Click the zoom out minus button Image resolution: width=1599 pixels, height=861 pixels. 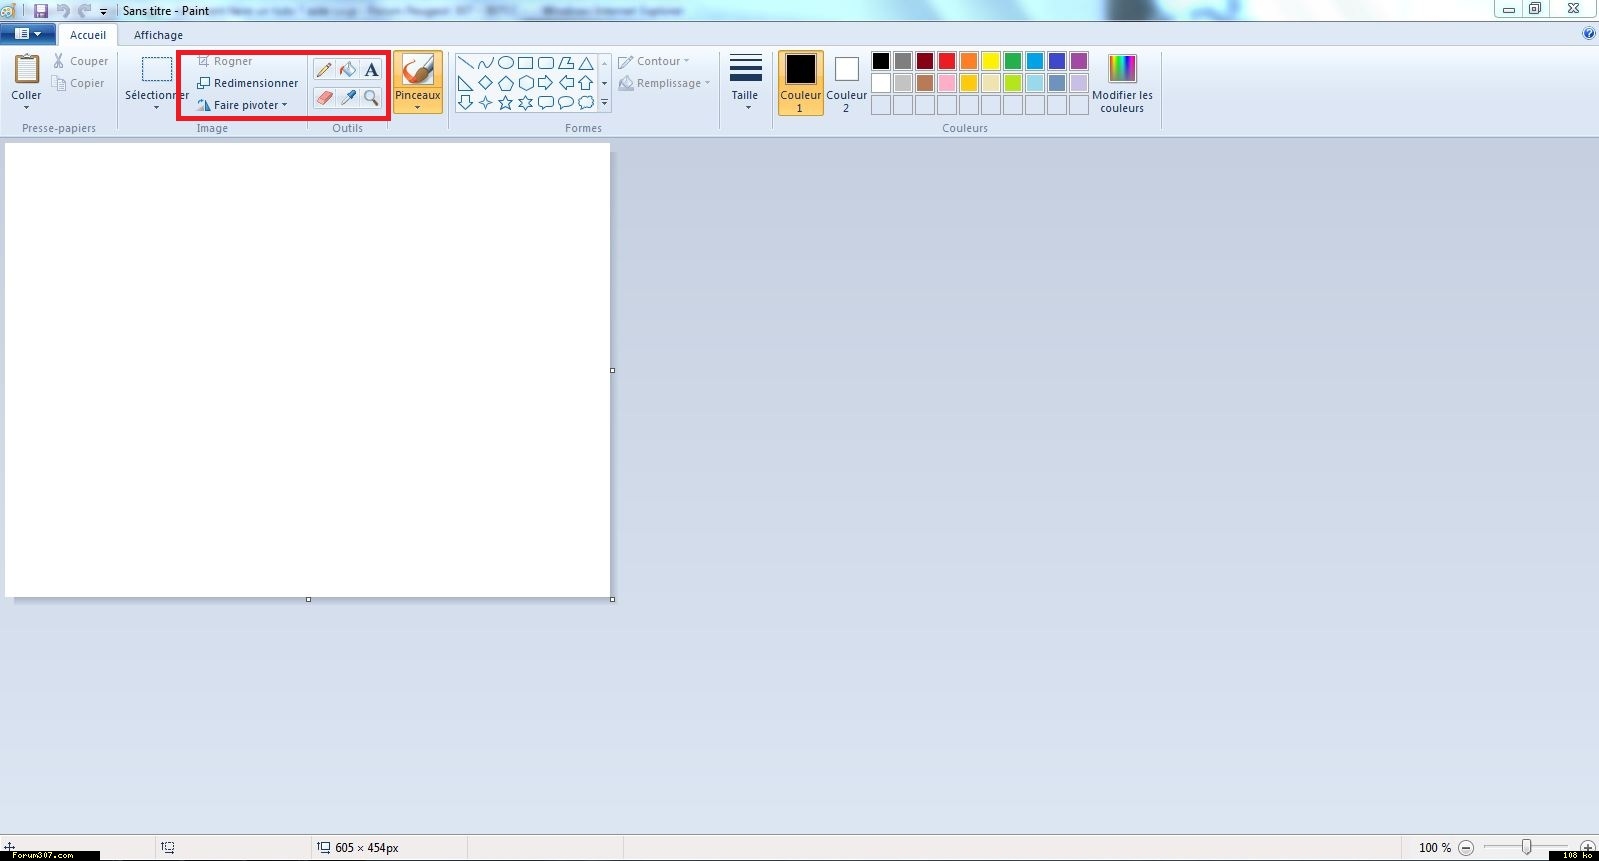coord(1466,848)
